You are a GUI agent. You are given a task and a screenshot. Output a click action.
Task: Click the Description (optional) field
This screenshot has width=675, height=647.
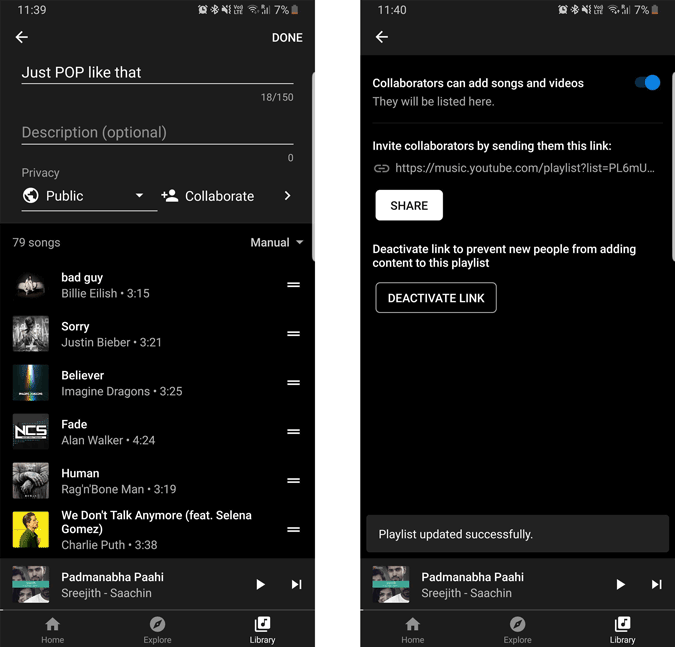(157, 132)
